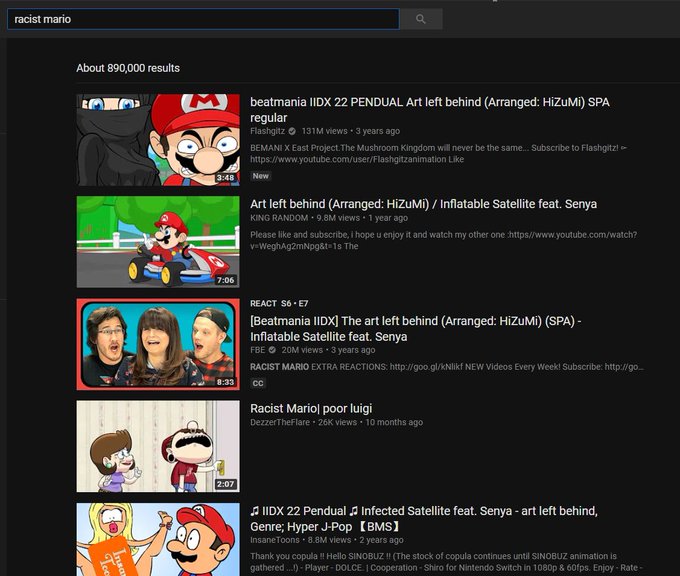
Task: Click description 'RACIST MARIO EXTRA REACTIONS'
Action: pos(447,367)
